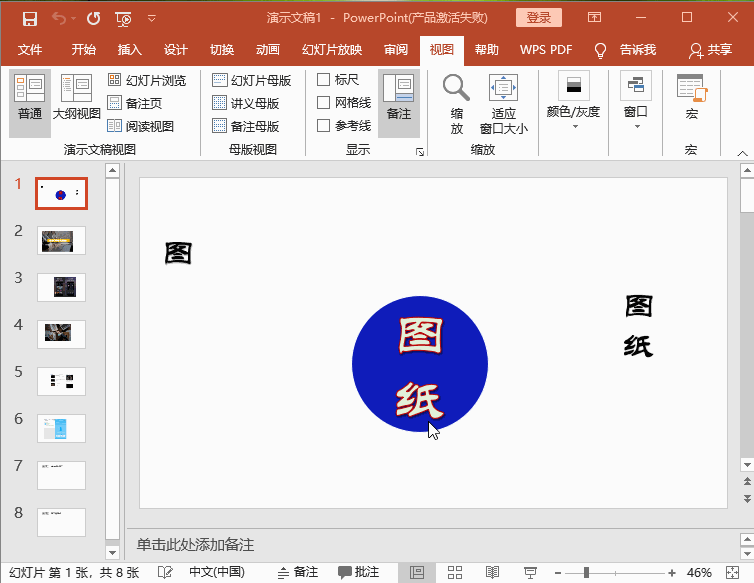Click the slide panel scroll down arrow
The height and width of the screenshot is (583, 754).
coord(112,552)
